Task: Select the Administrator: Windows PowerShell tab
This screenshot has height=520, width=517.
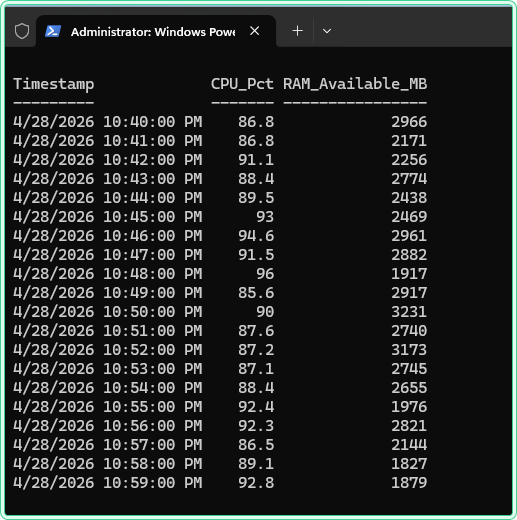Action: pos(156,31)
